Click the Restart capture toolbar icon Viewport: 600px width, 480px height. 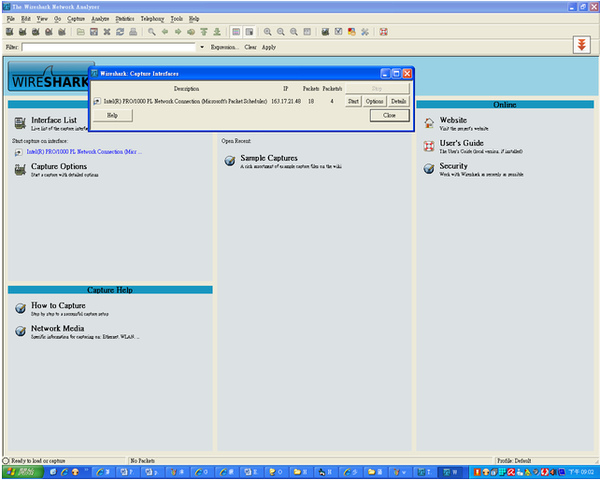(62, 32)
